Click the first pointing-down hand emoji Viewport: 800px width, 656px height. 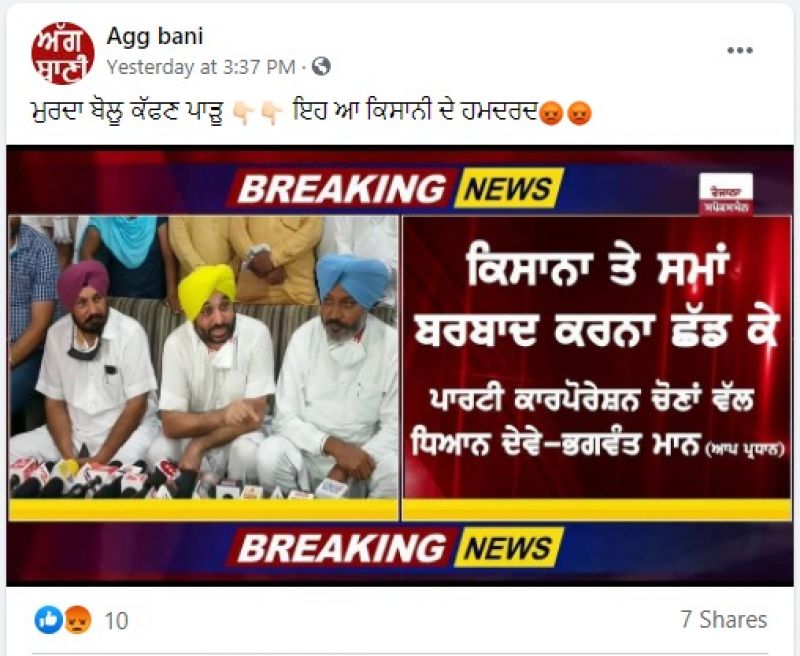243,113
